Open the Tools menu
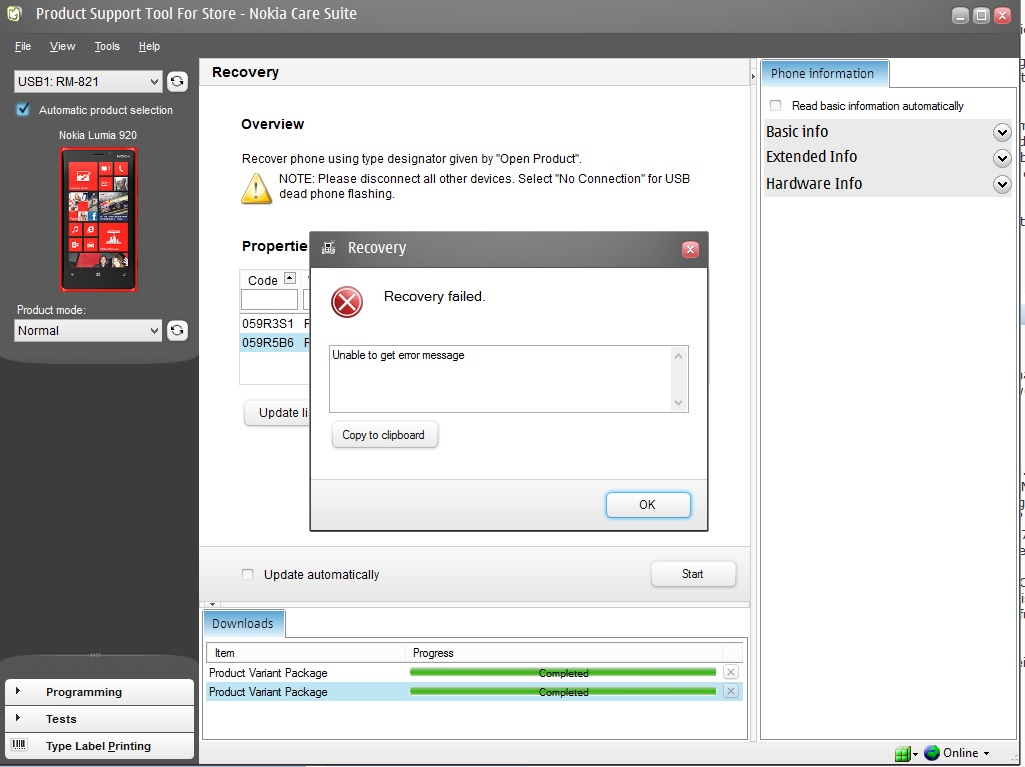This screenshot has height=767, width=1025. [x=107, y=46]
